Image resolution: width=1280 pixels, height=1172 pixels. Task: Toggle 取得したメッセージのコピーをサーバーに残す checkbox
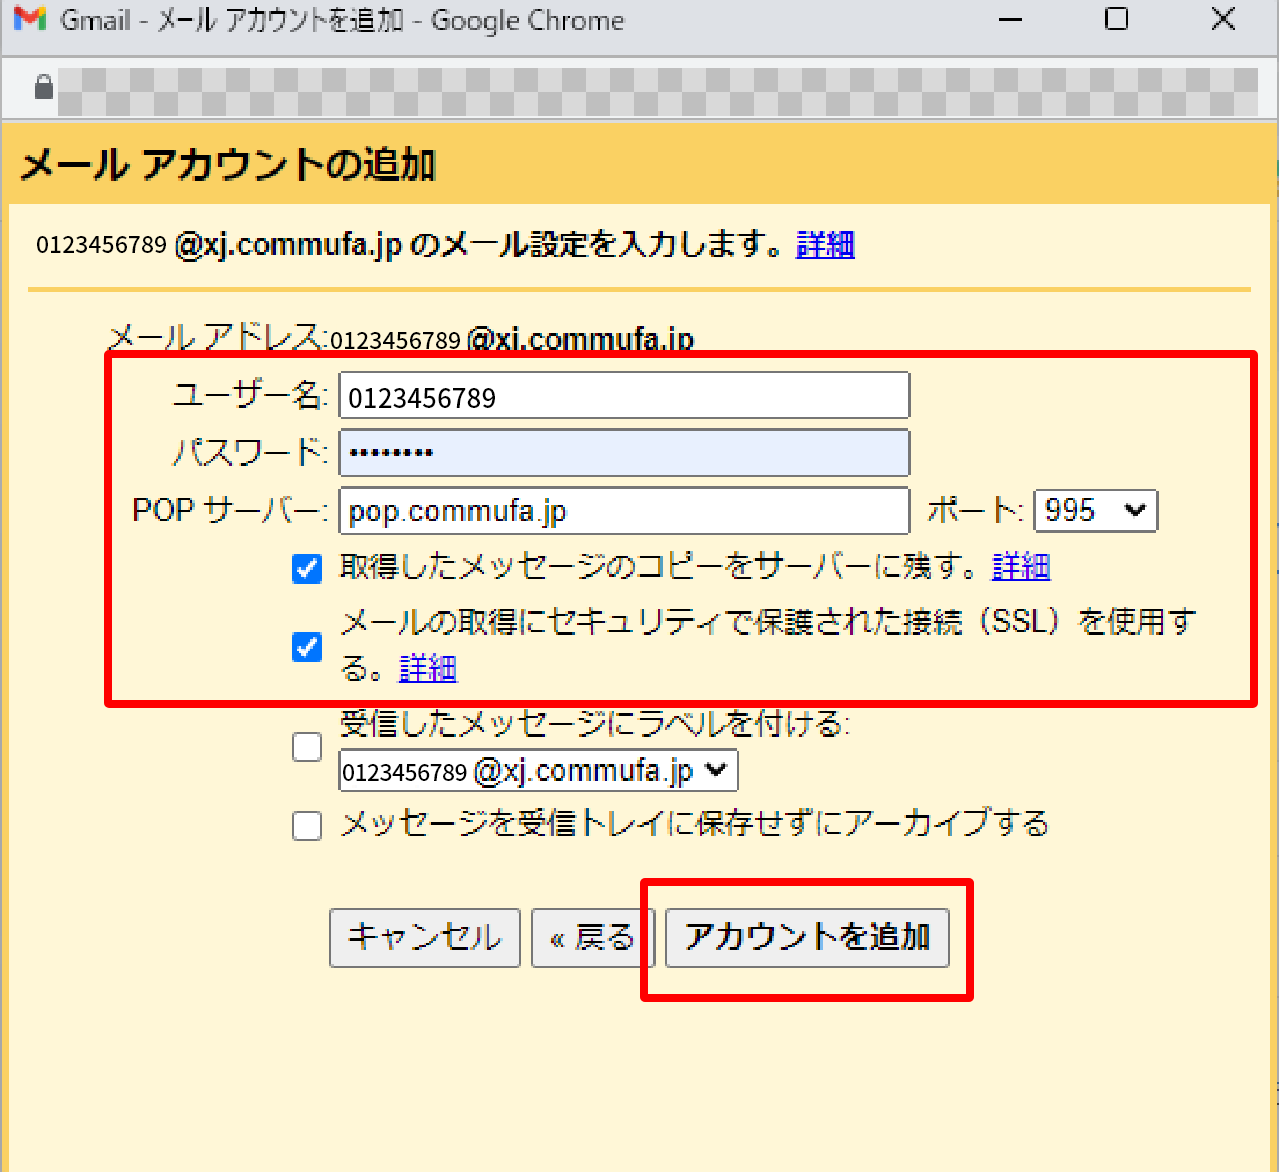307,569
